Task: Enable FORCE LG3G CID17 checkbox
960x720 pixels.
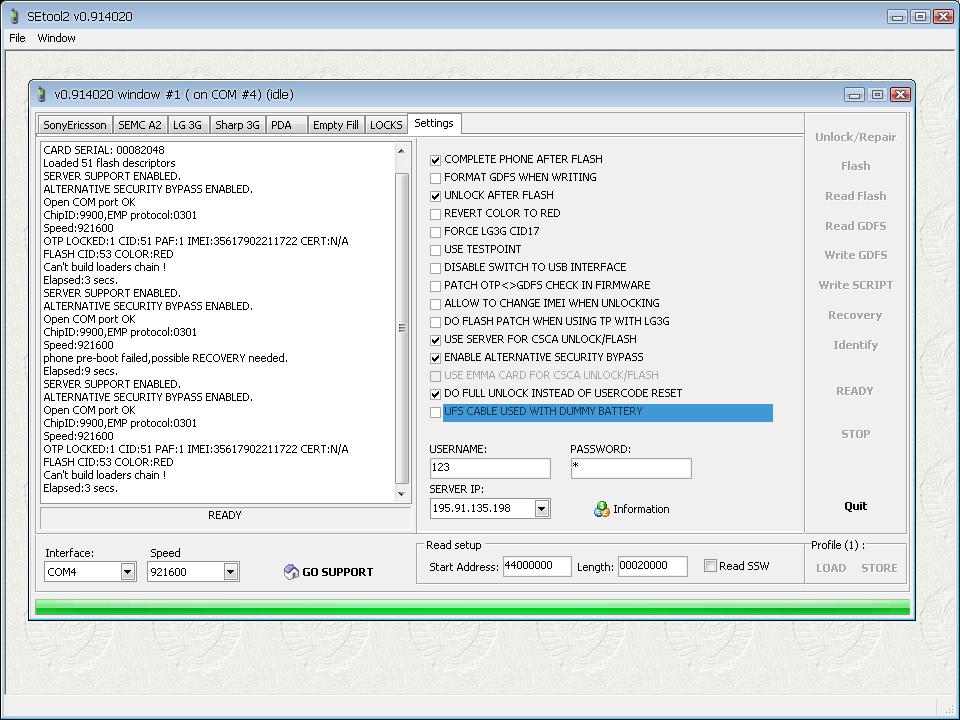Action: pyautogui.click(x=435, y=232)
